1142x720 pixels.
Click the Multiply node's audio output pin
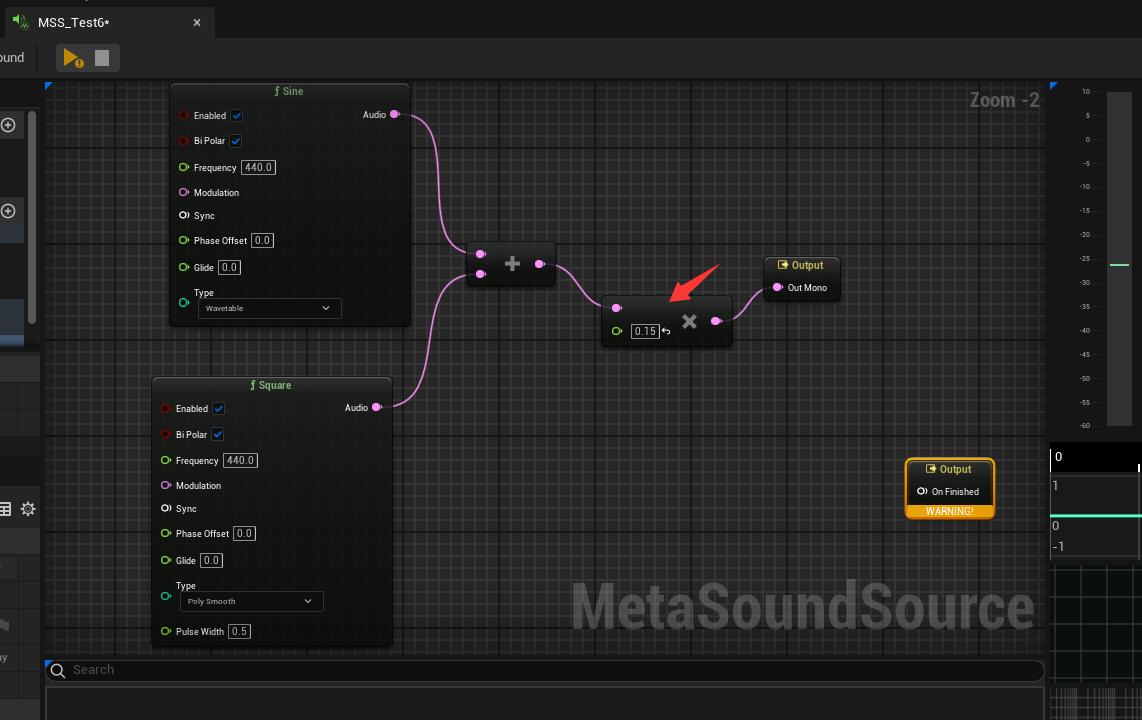716,321
